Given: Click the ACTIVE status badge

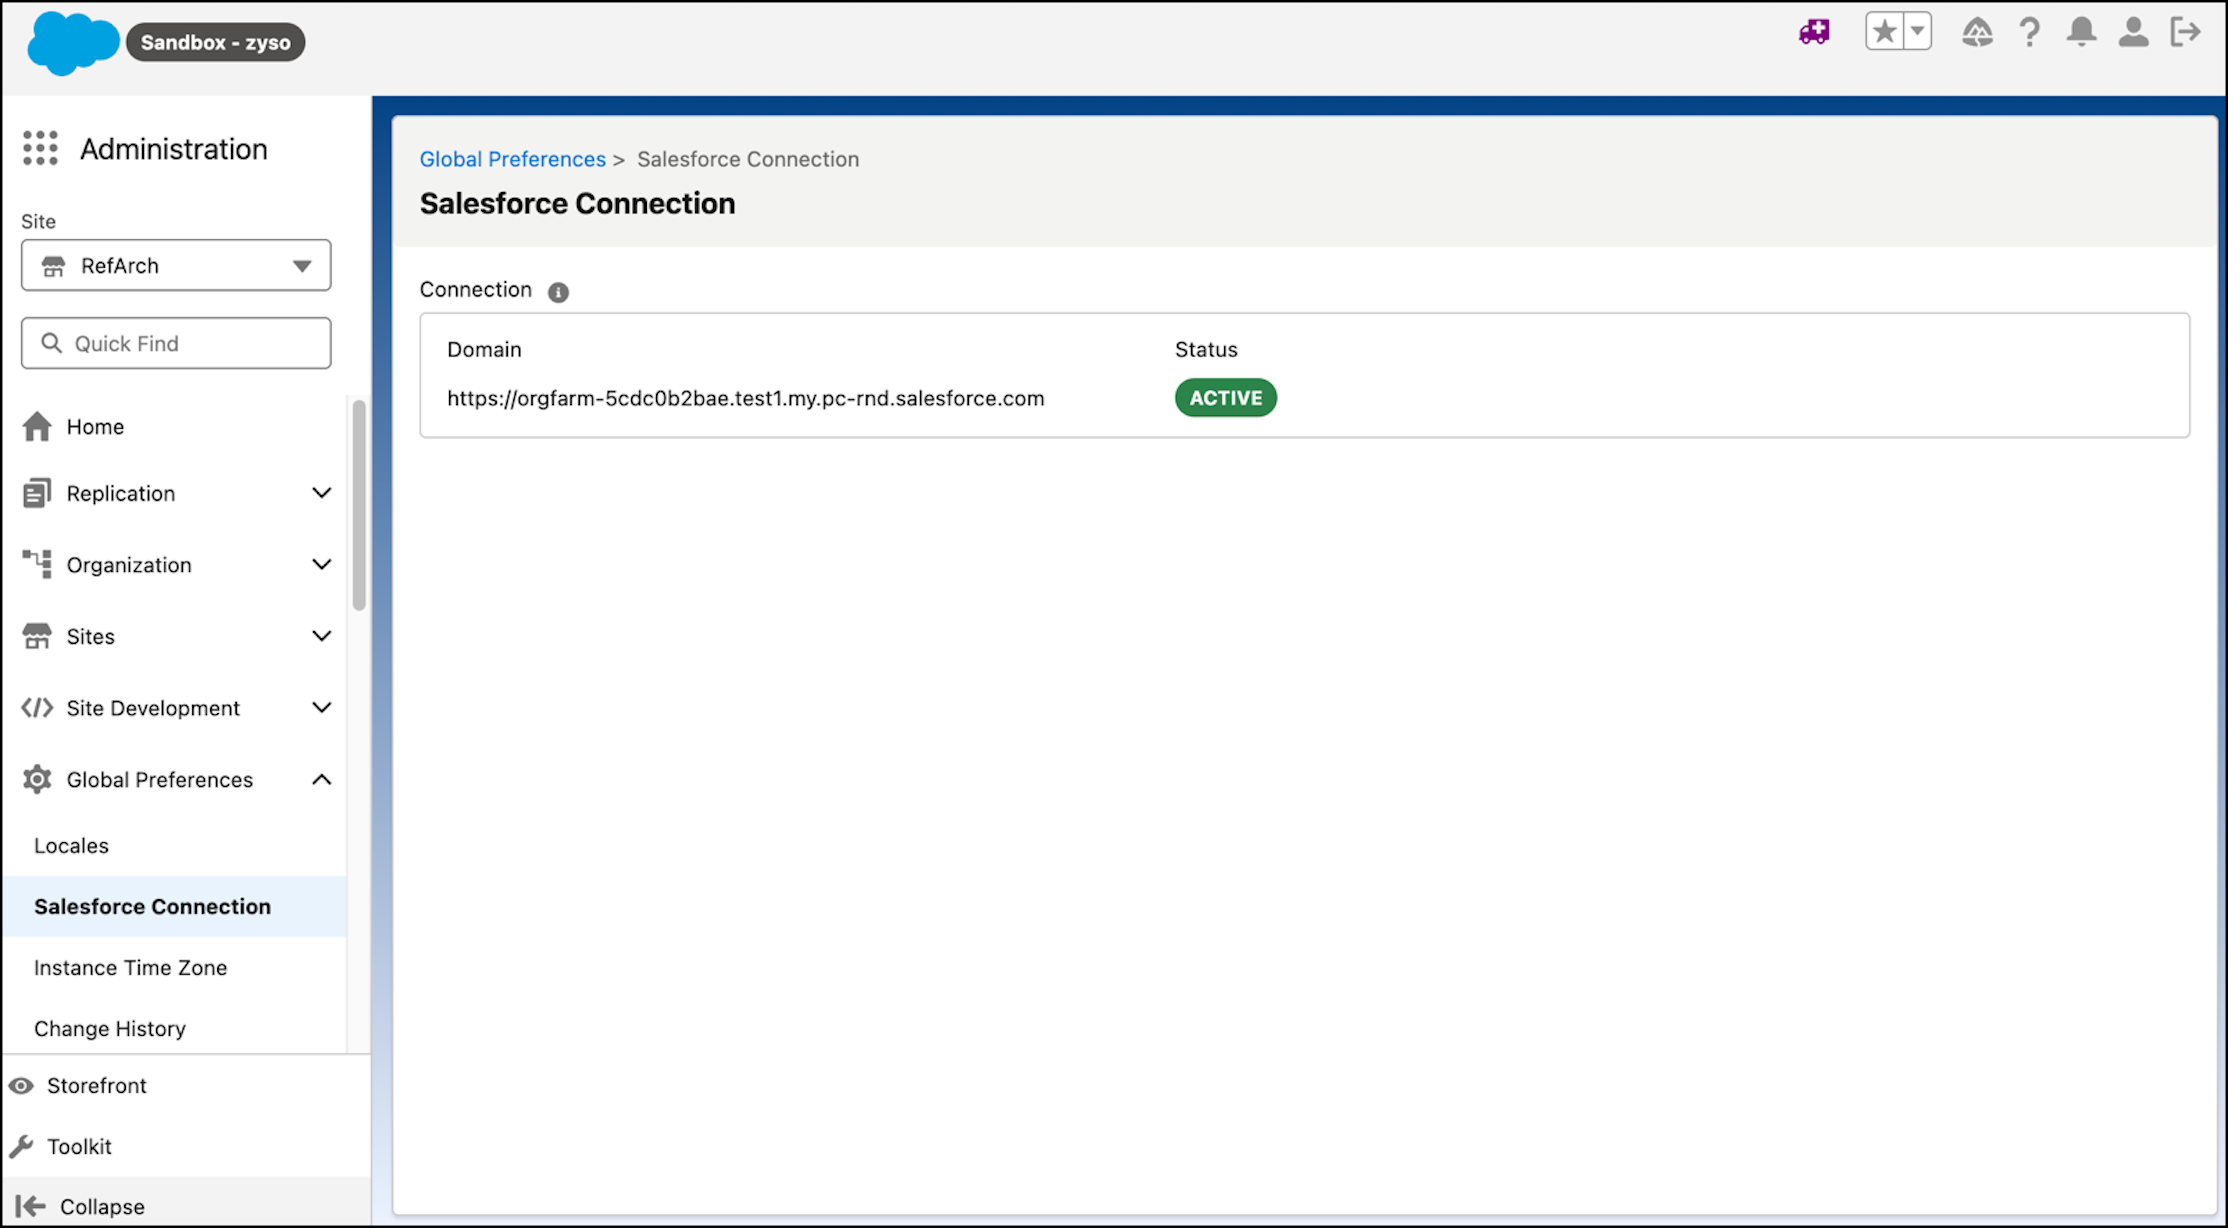Looking at the screenshot, I should pos(1226,398).
